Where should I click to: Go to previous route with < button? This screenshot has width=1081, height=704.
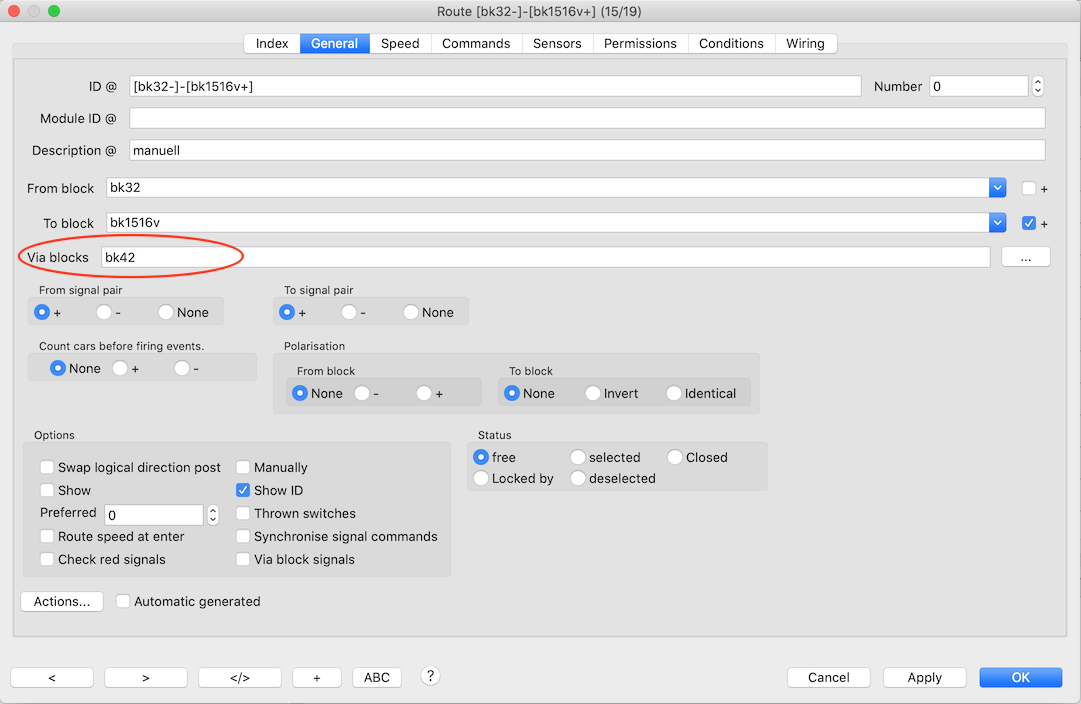pos(52,677)
